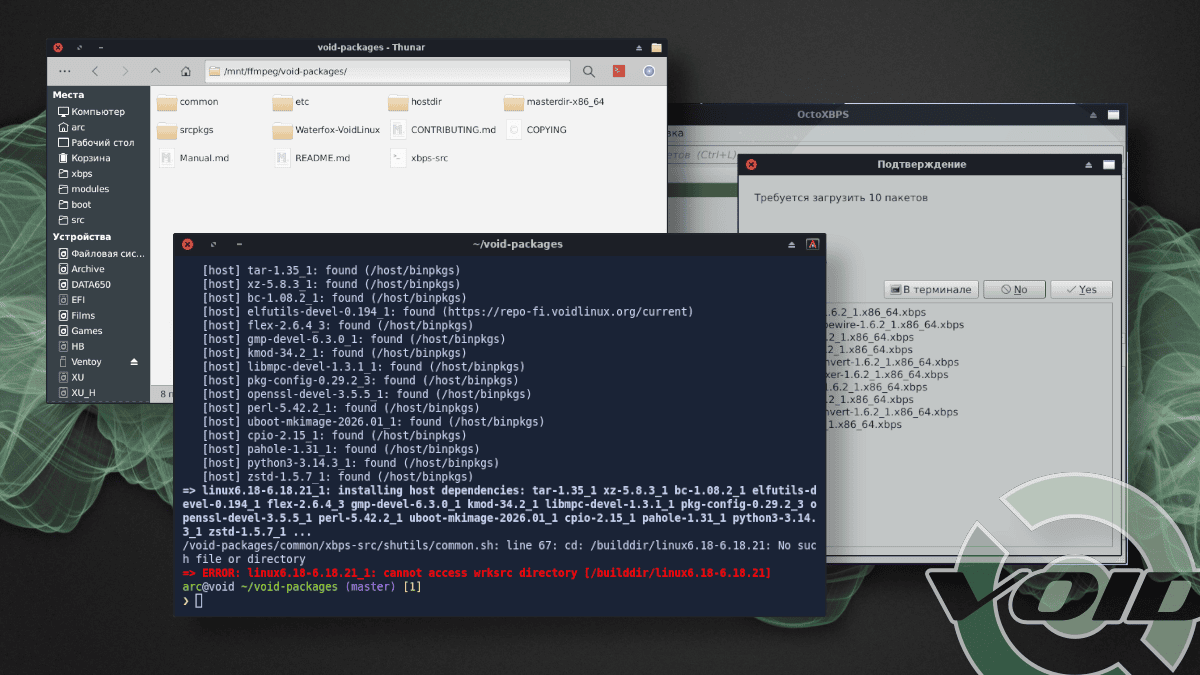This screenshot has height=675, width=1200.
Task: Select the srcpkgs folder
Action: tap(186, 130)
